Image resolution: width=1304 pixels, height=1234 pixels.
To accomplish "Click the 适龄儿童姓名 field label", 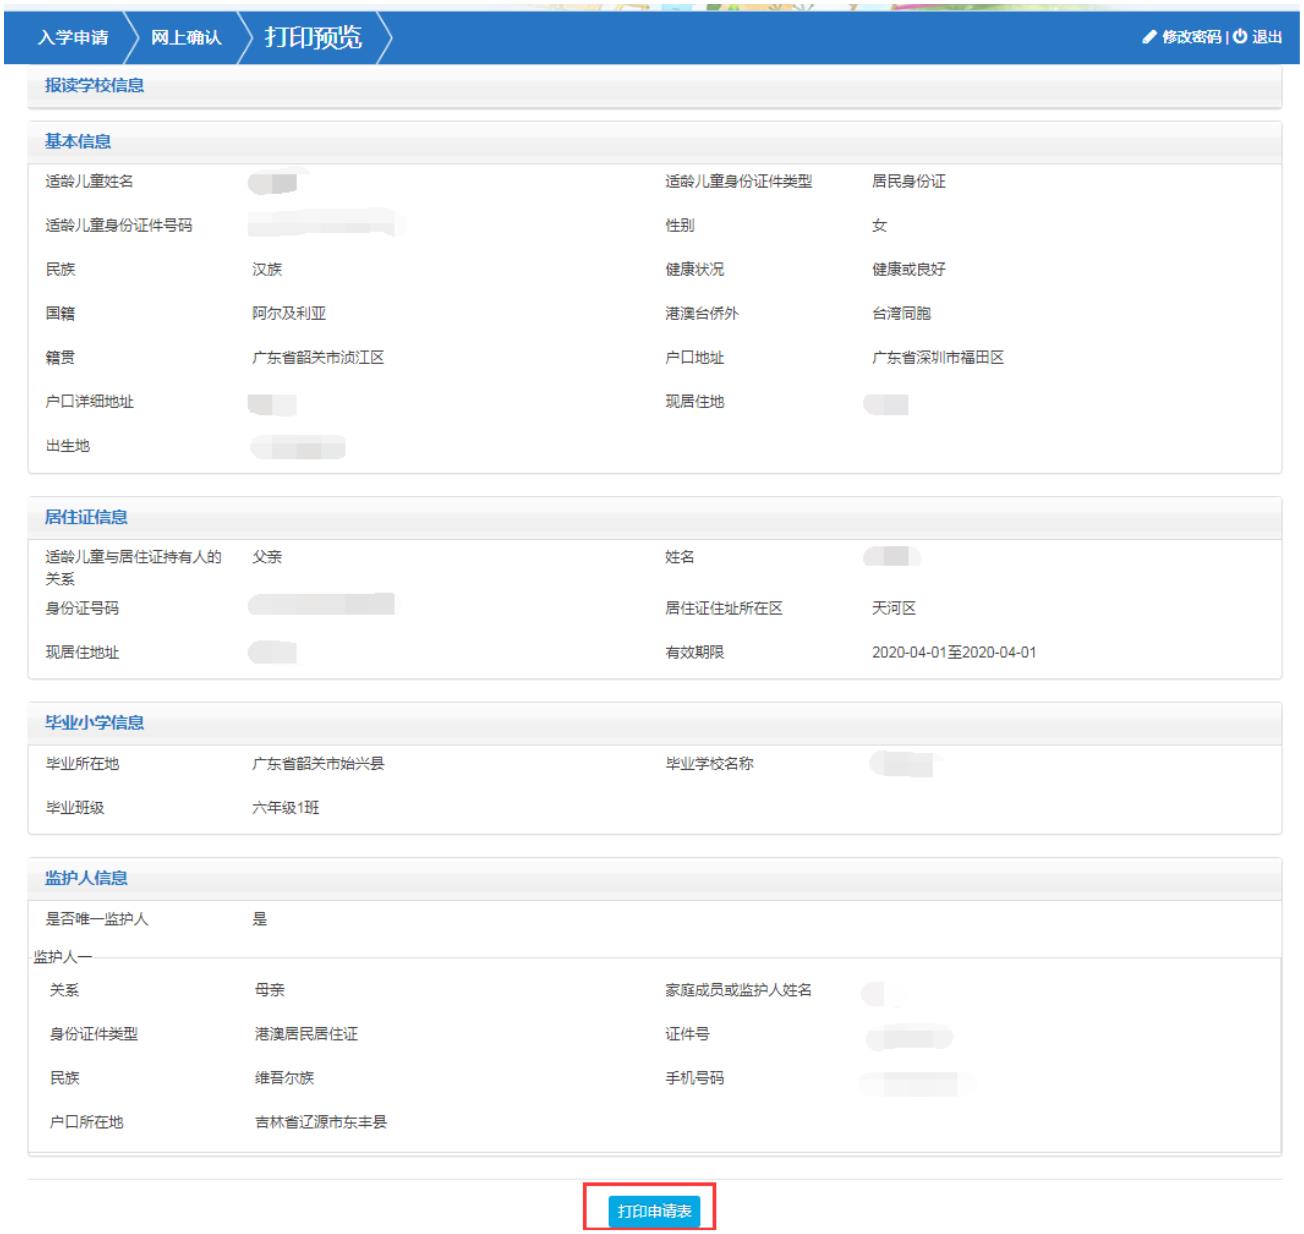I will 89,182.
